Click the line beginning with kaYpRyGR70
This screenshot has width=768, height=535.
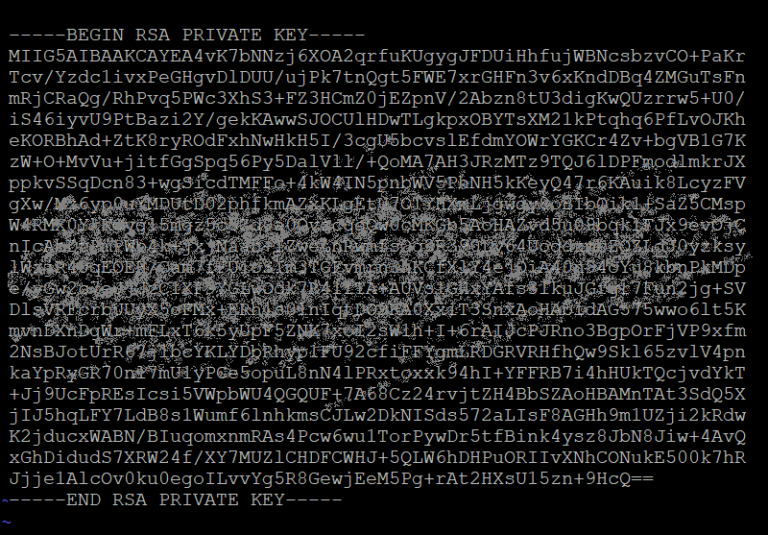coord(377,373)
